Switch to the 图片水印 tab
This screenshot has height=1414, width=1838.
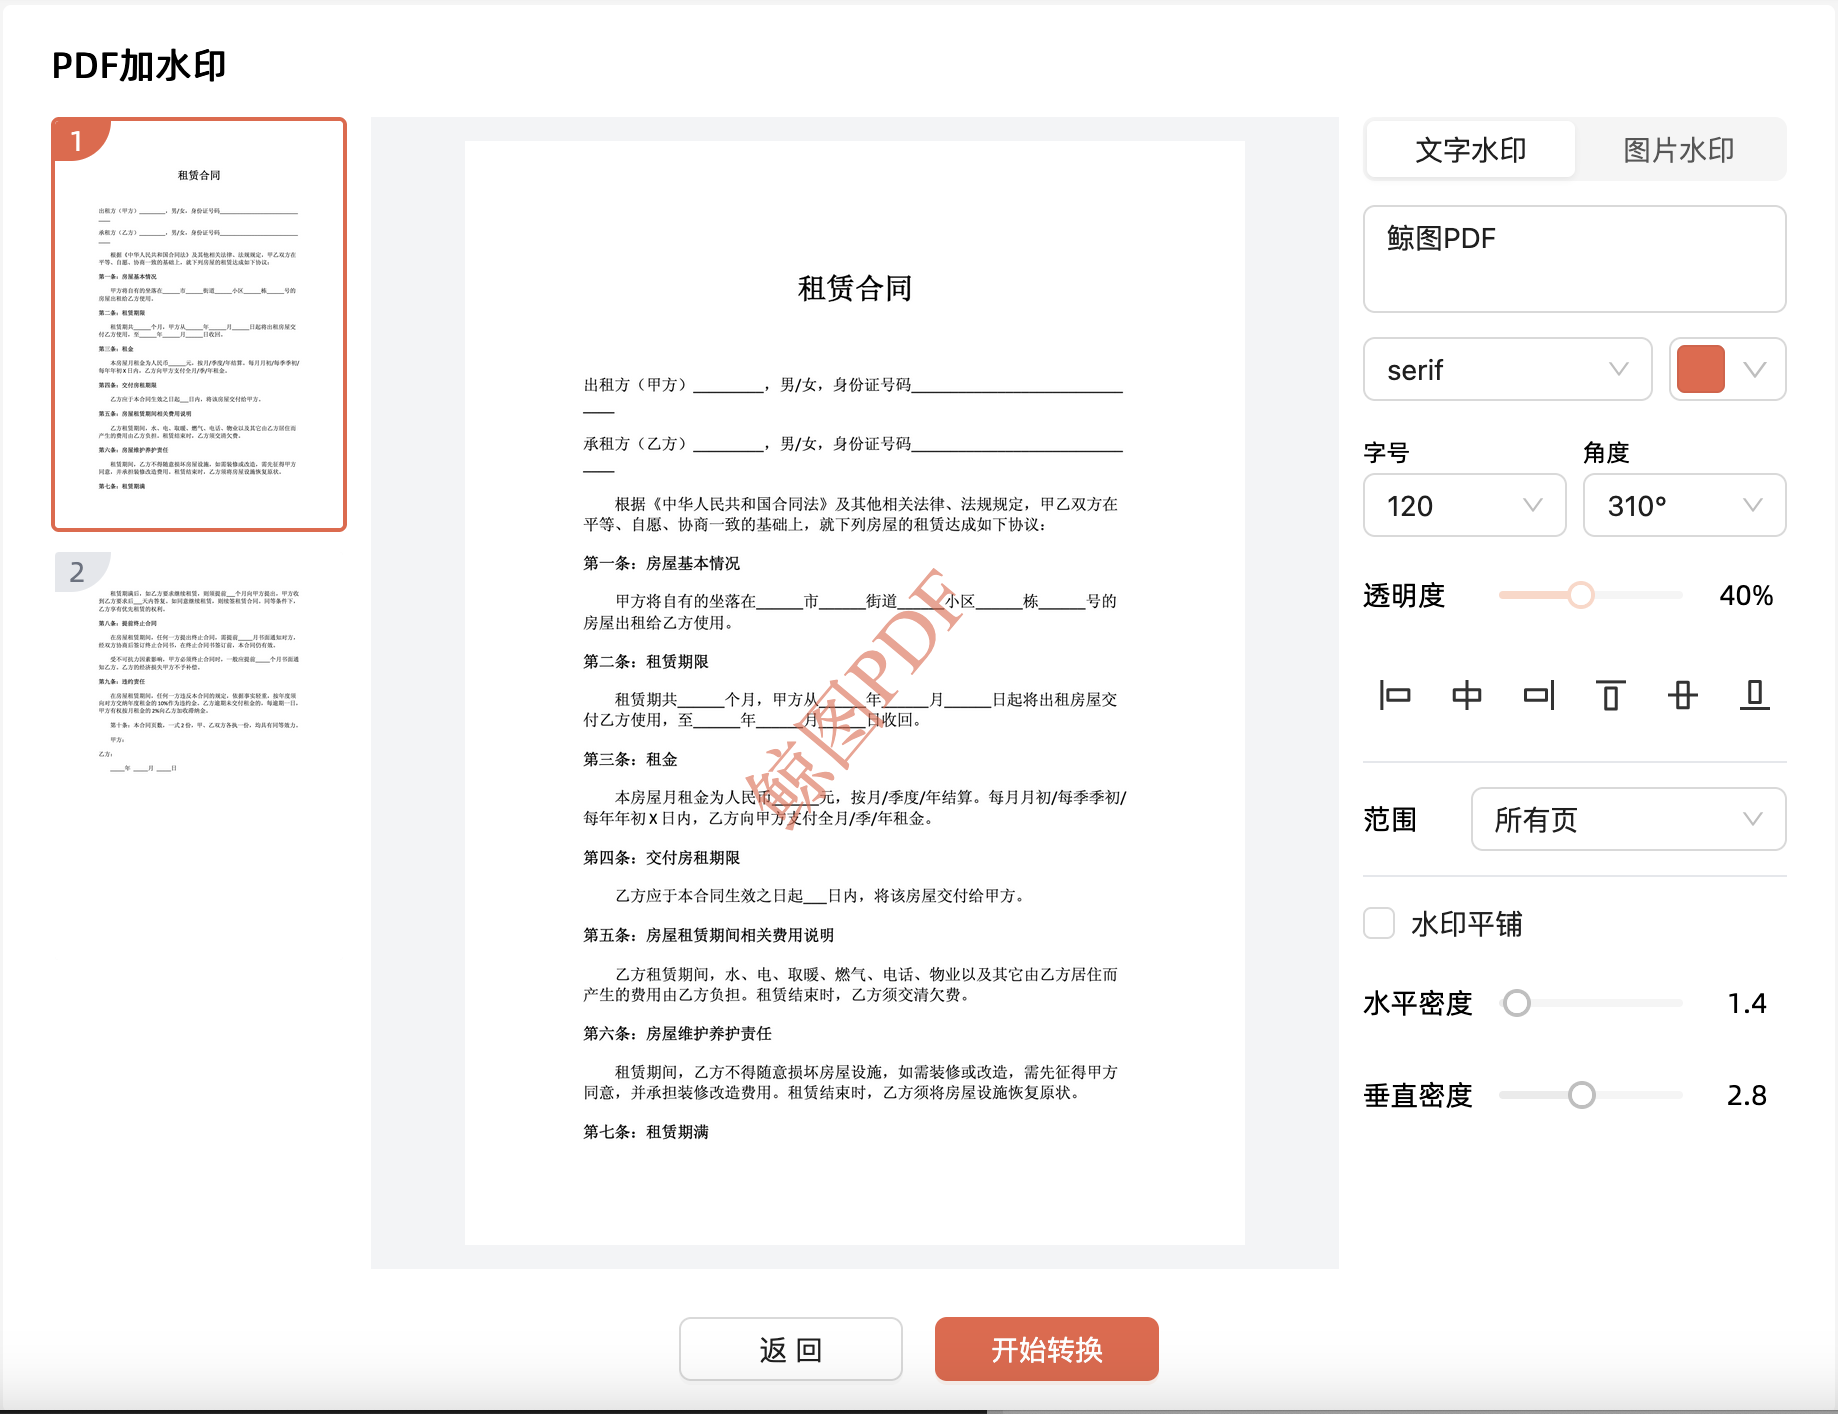(x=1679, y=150)
